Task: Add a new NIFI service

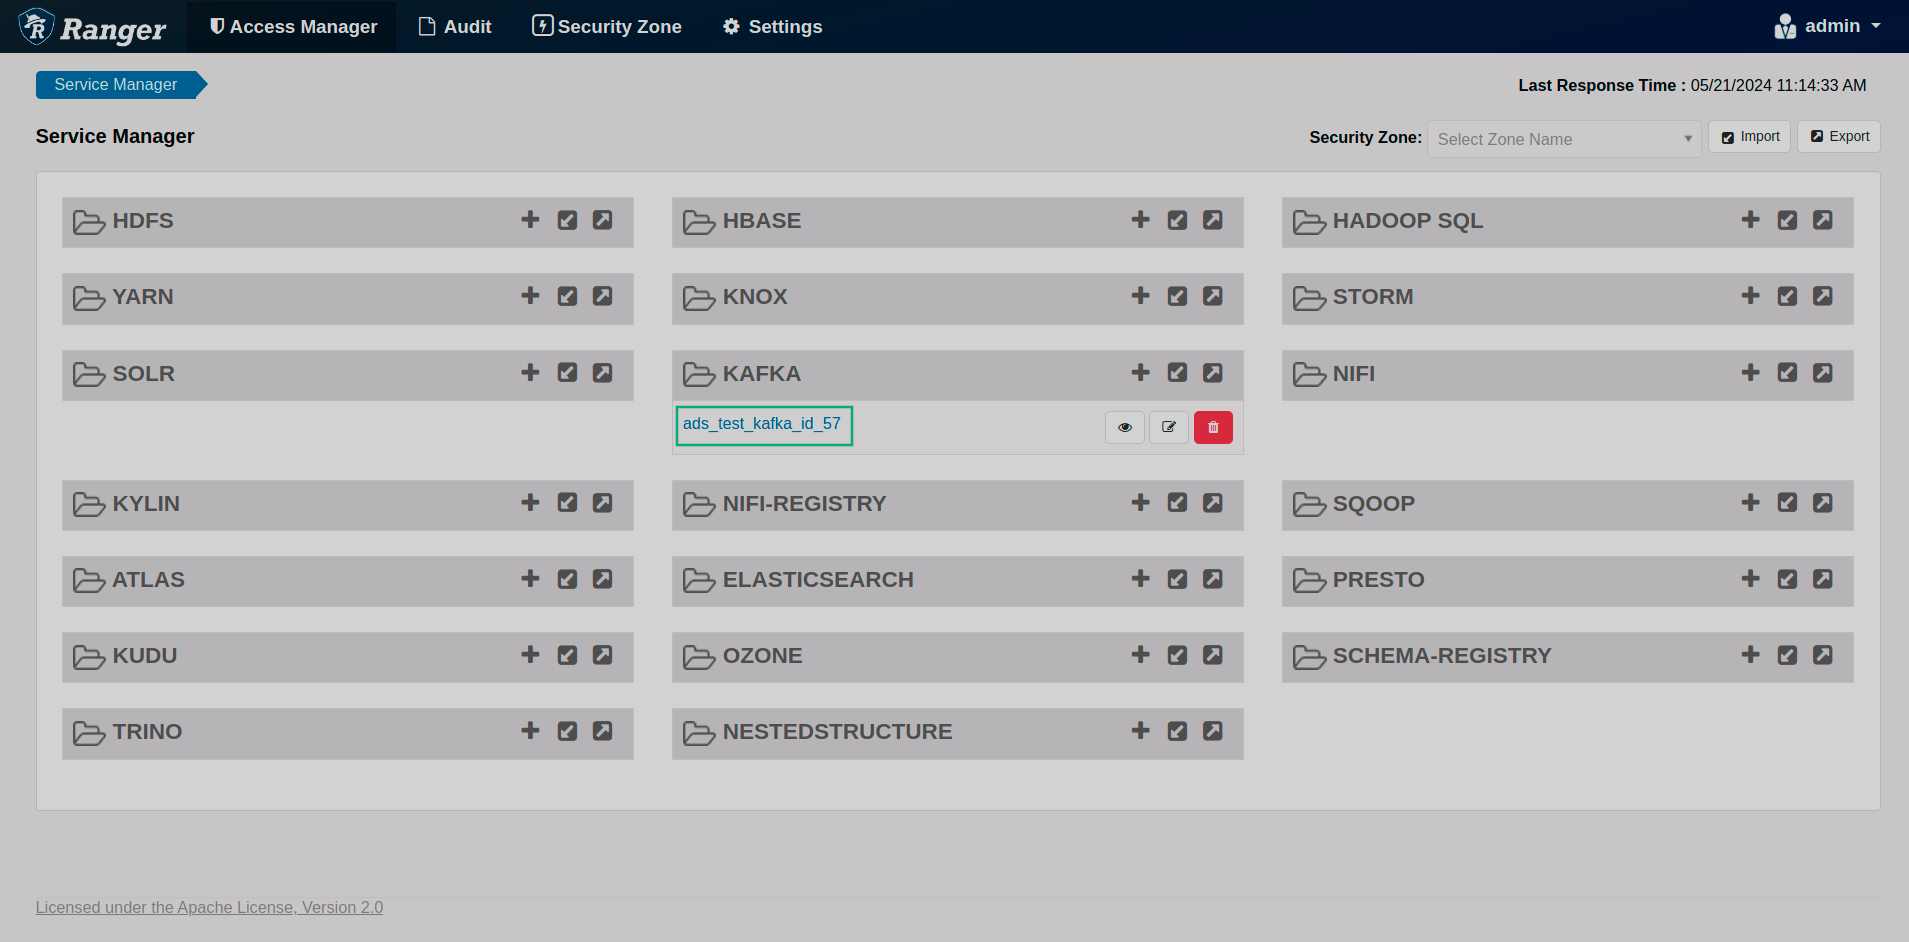Action: click(x=1750, y=373)
